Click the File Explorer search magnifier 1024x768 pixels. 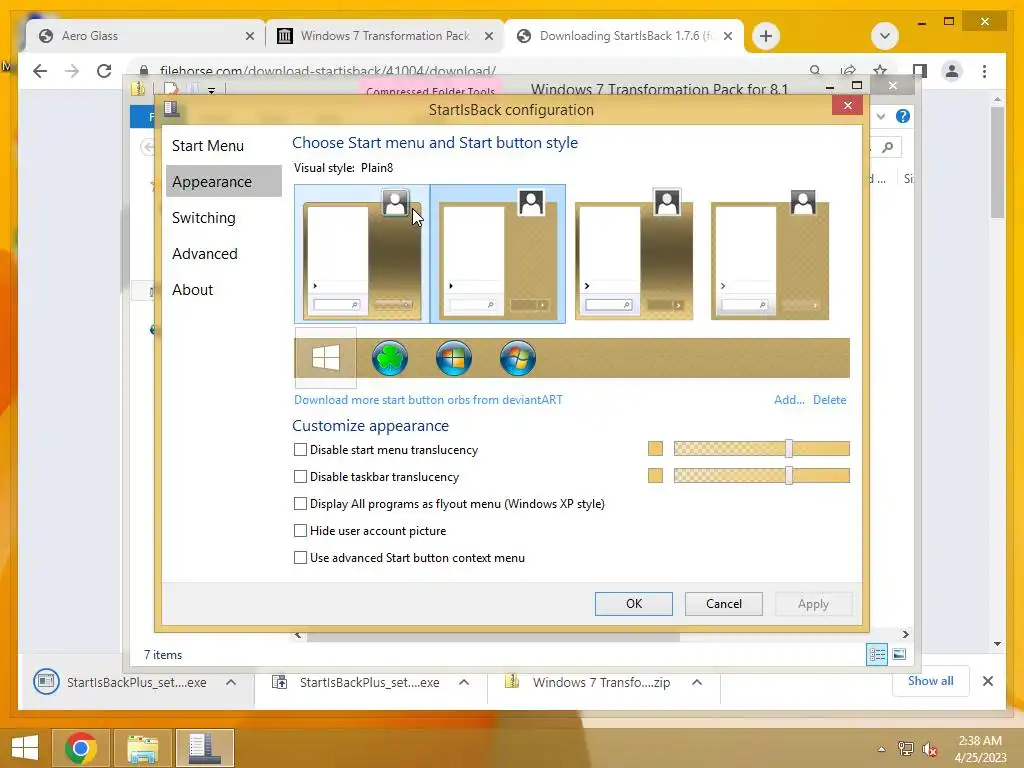click(x=888, y=147)
